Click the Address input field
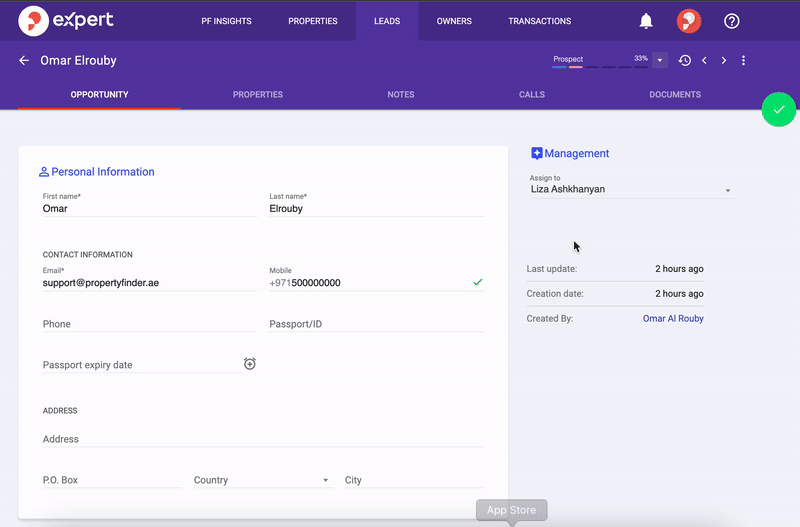The width and height of the screenshot is (800, 527). 263,439
